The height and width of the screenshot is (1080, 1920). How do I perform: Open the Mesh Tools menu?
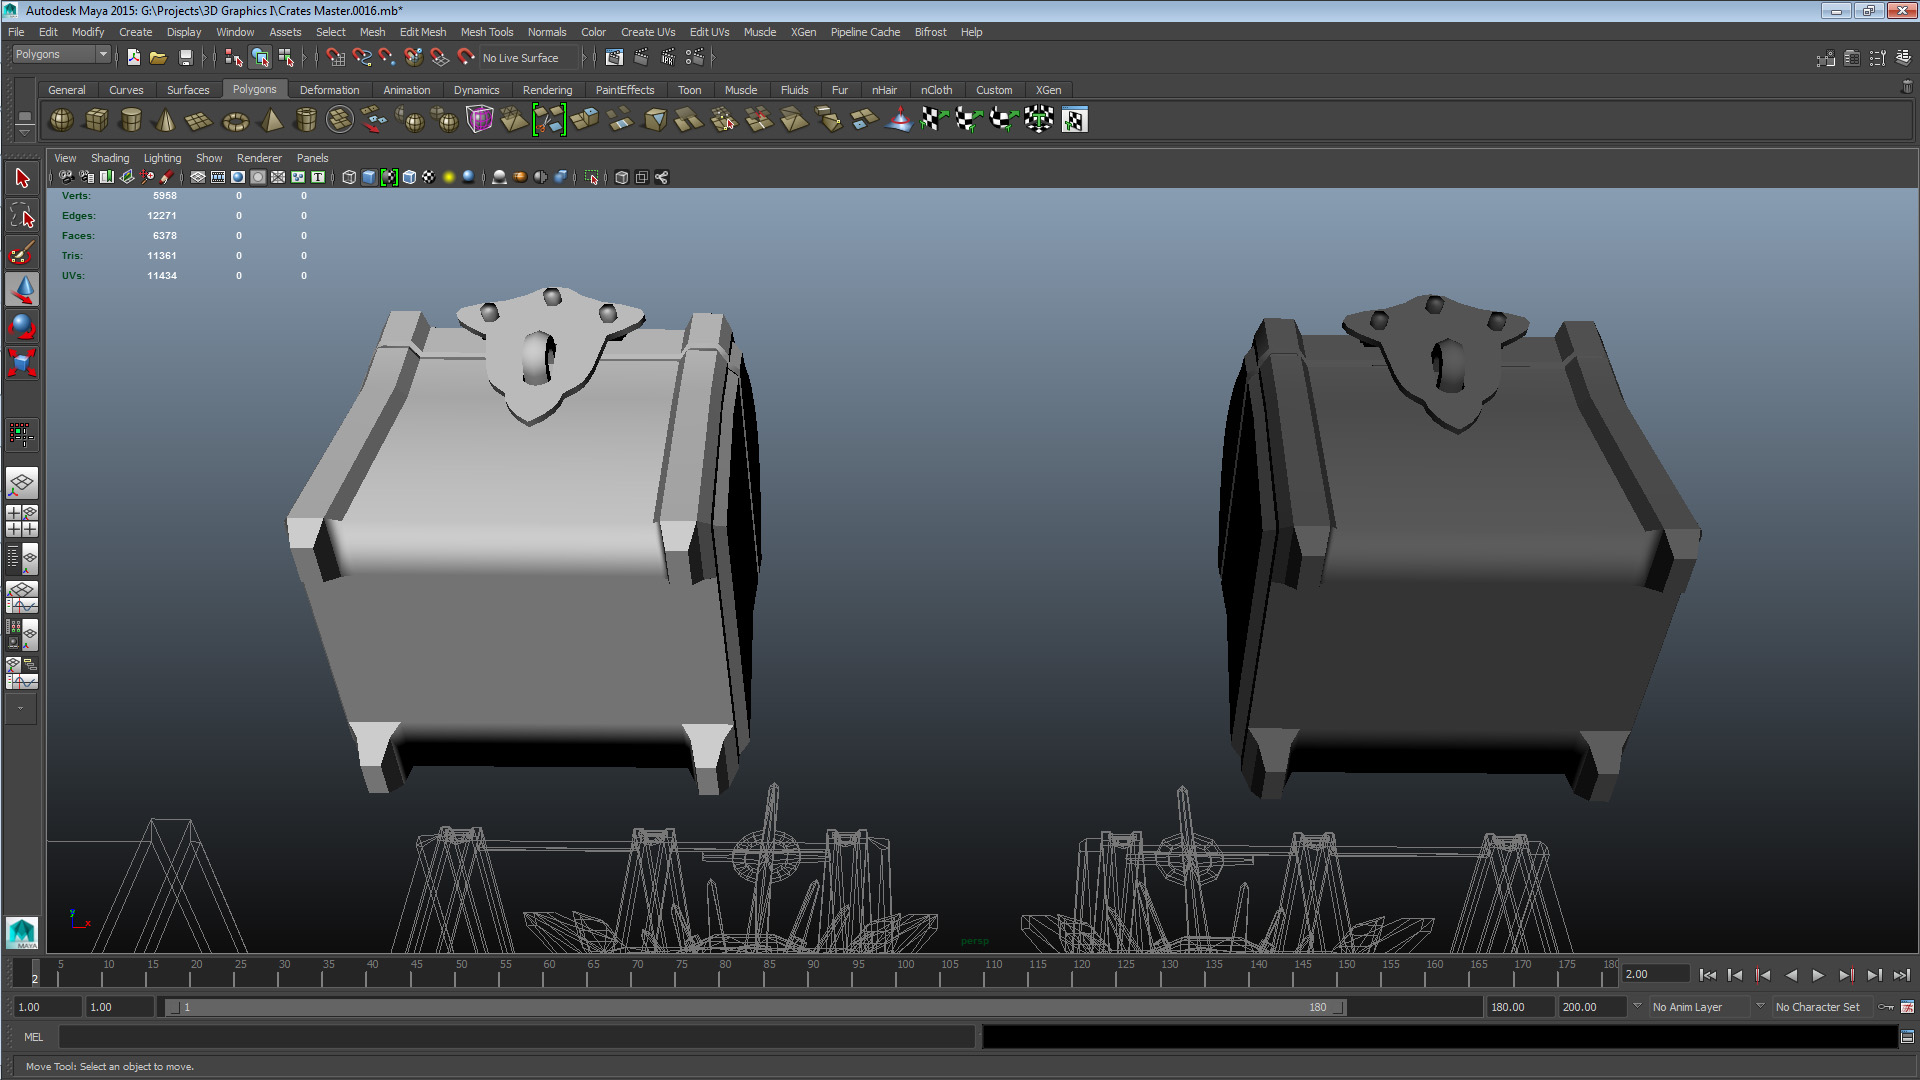486,32
